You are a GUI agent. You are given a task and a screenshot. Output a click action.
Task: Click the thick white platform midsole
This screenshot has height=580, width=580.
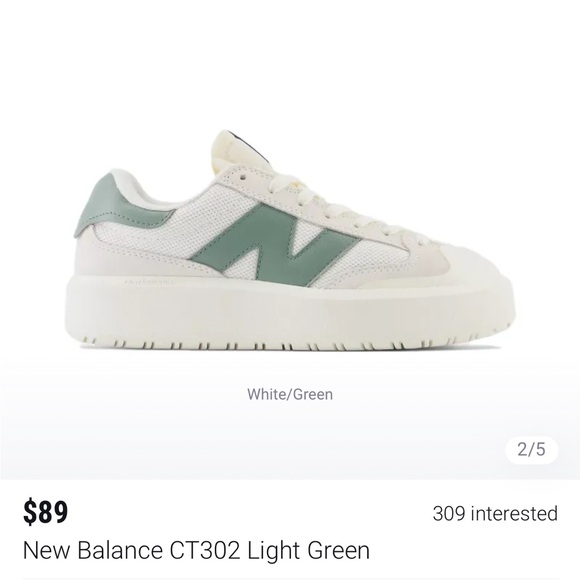click(x=290, y=311)
